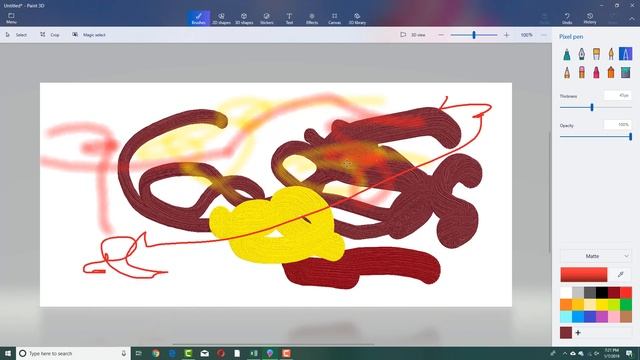Collapse the top ribbon with chevron
This screenshot has height=360, width=640.
[x=632, y=19]
